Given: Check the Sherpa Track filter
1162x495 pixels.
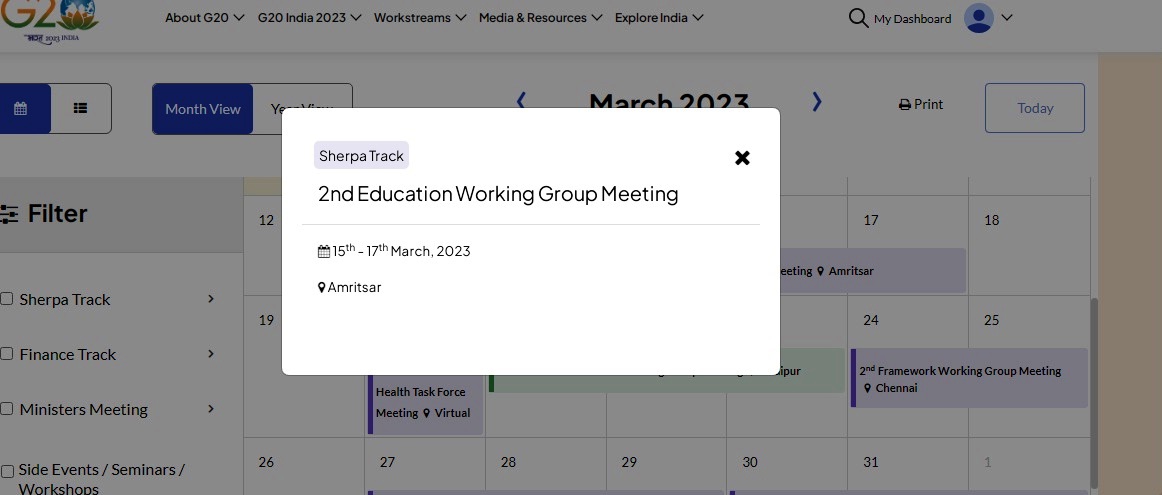Looking at the screenshot, I should pyautogui.click(x=7, y=299).
